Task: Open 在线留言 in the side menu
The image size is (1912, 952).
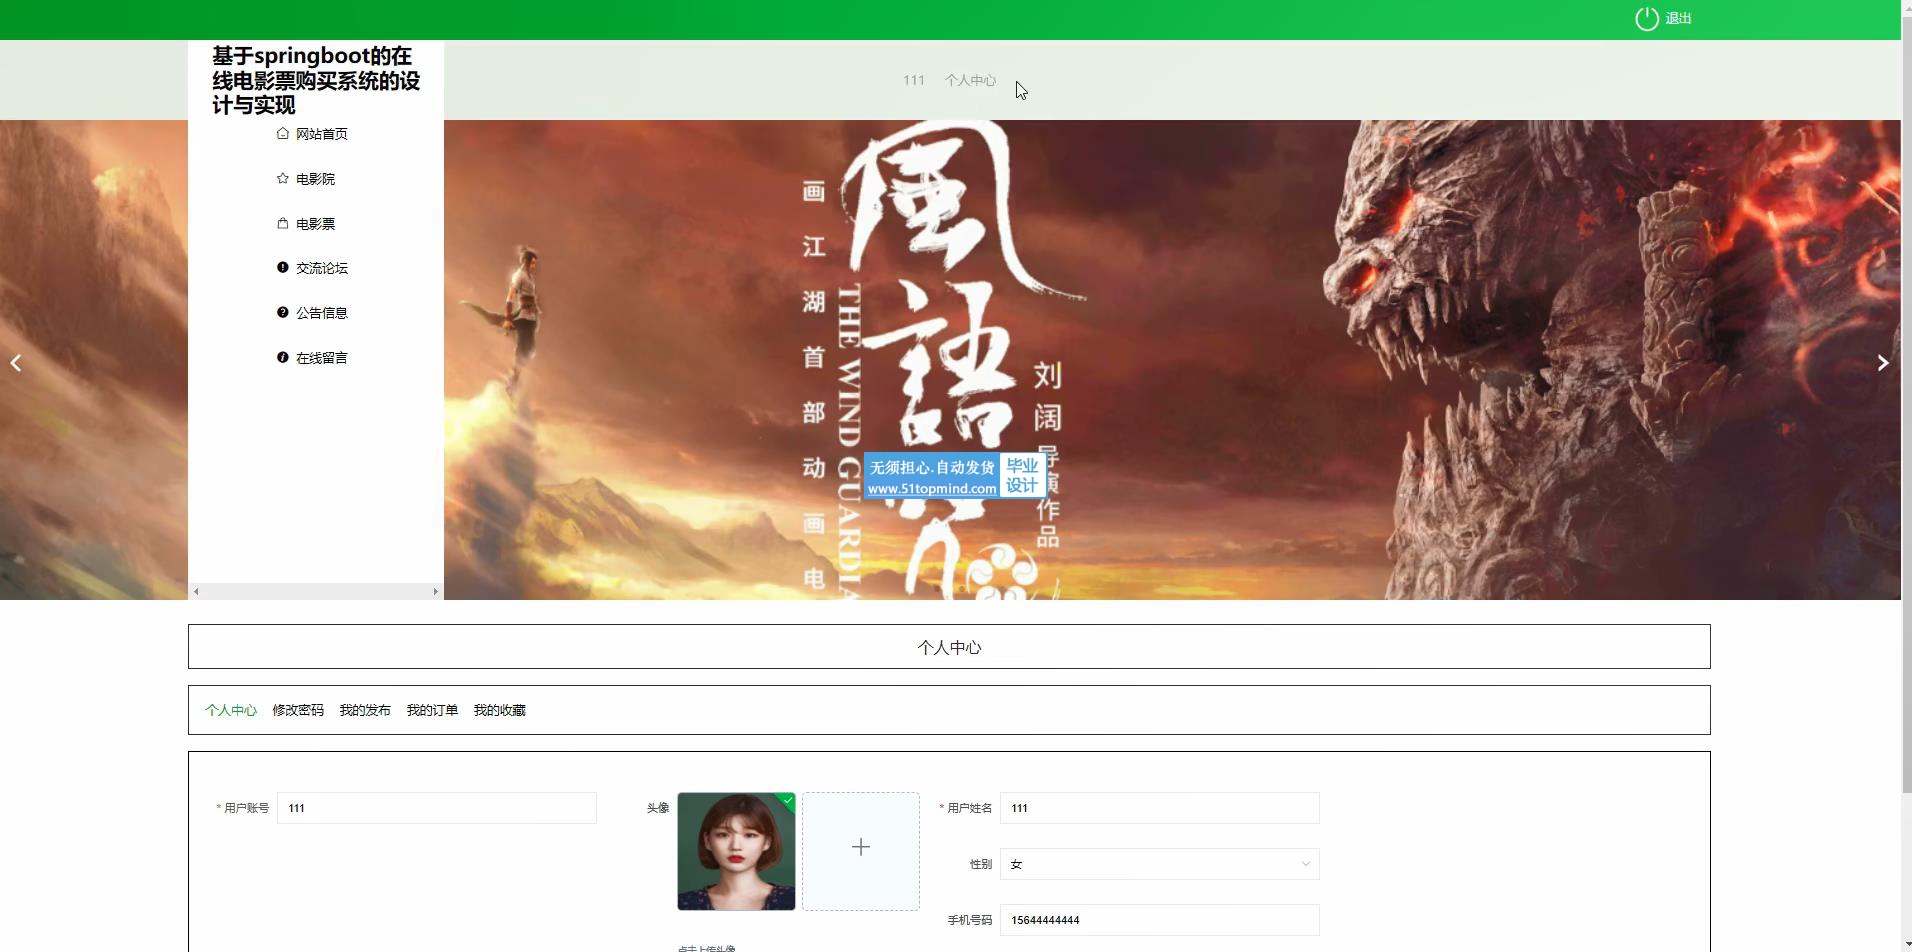Action: pos(322,358)
